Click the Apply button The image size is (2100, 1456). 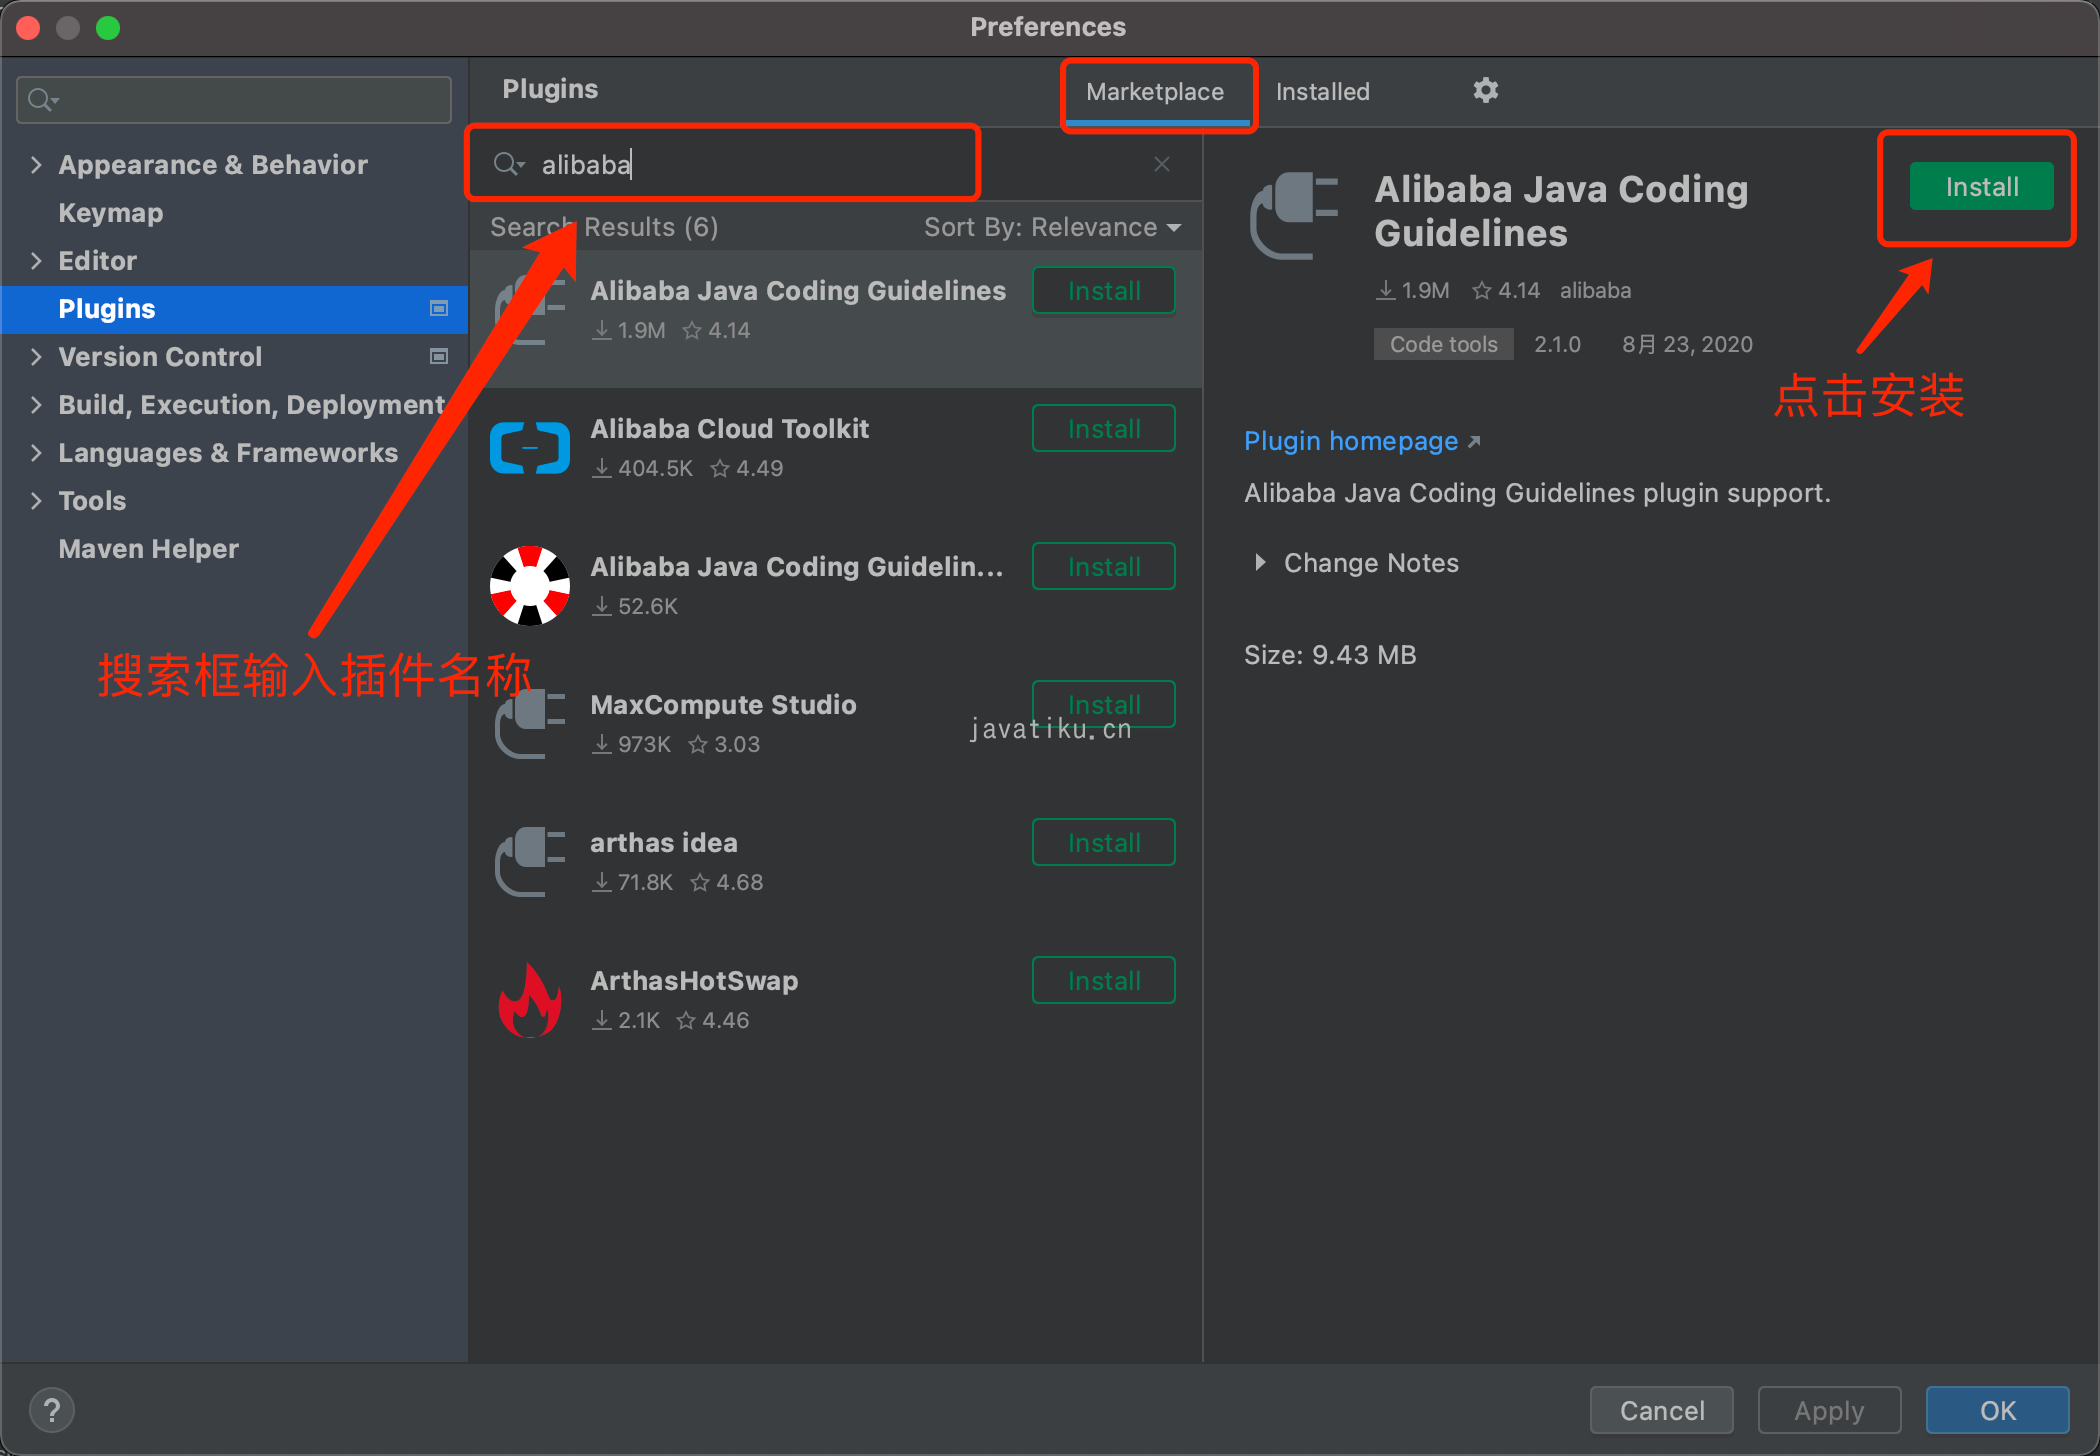click(1829, 1410)
